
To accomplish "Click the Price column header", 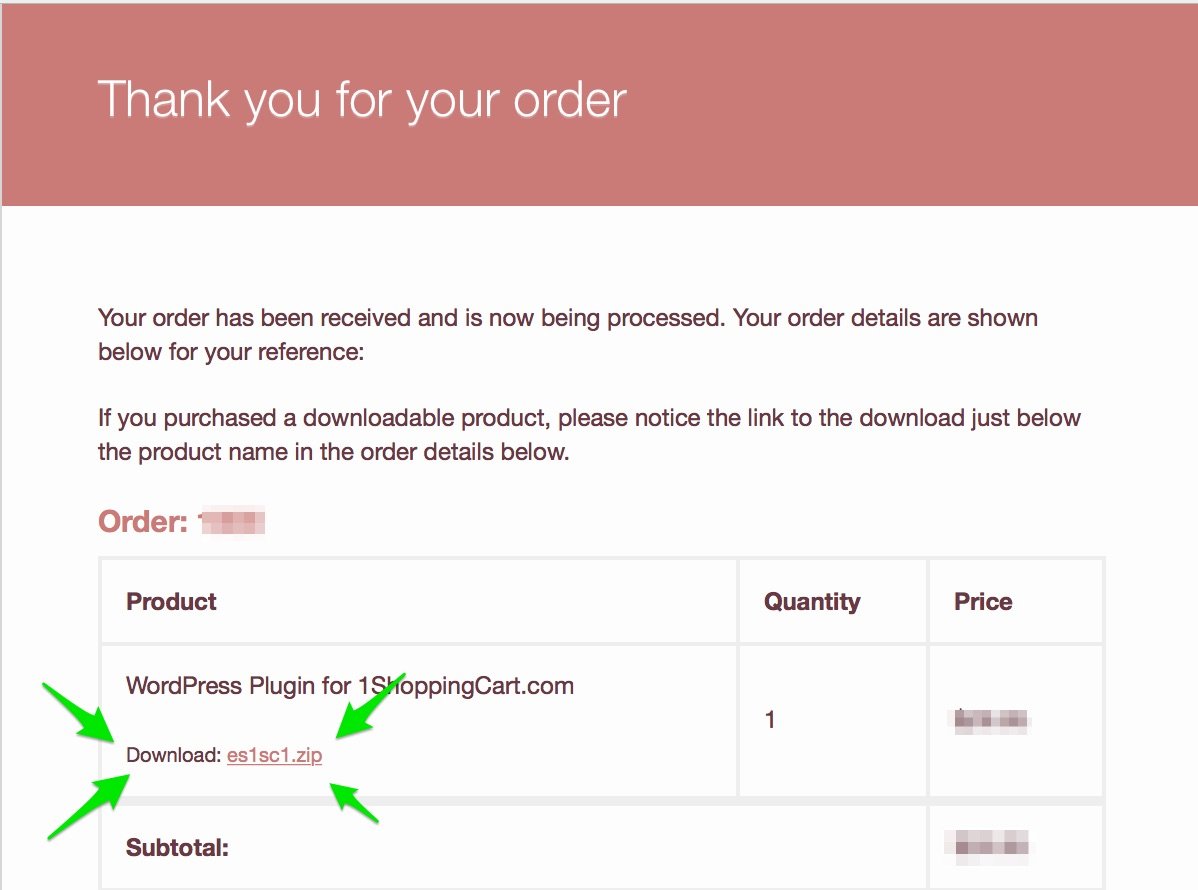I will coord(983,601).
